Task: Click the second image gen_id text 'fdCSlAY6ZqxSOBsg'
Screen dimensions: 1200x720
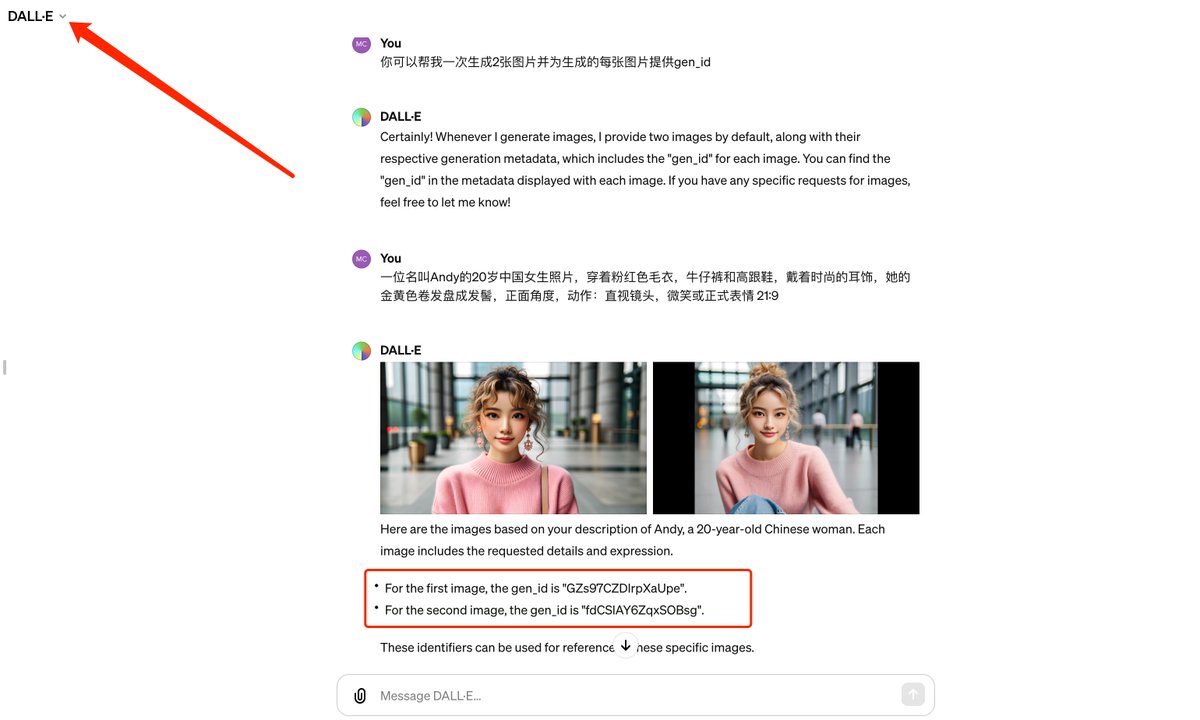Action: 644,610
